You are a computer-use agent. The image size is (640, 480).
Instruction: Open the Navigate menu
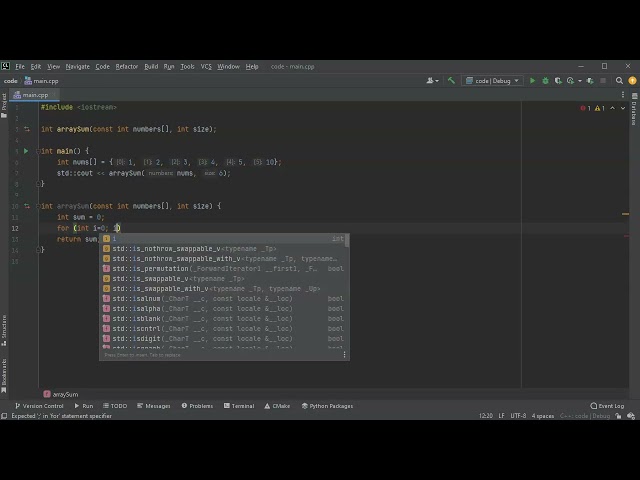click(78, 67)
